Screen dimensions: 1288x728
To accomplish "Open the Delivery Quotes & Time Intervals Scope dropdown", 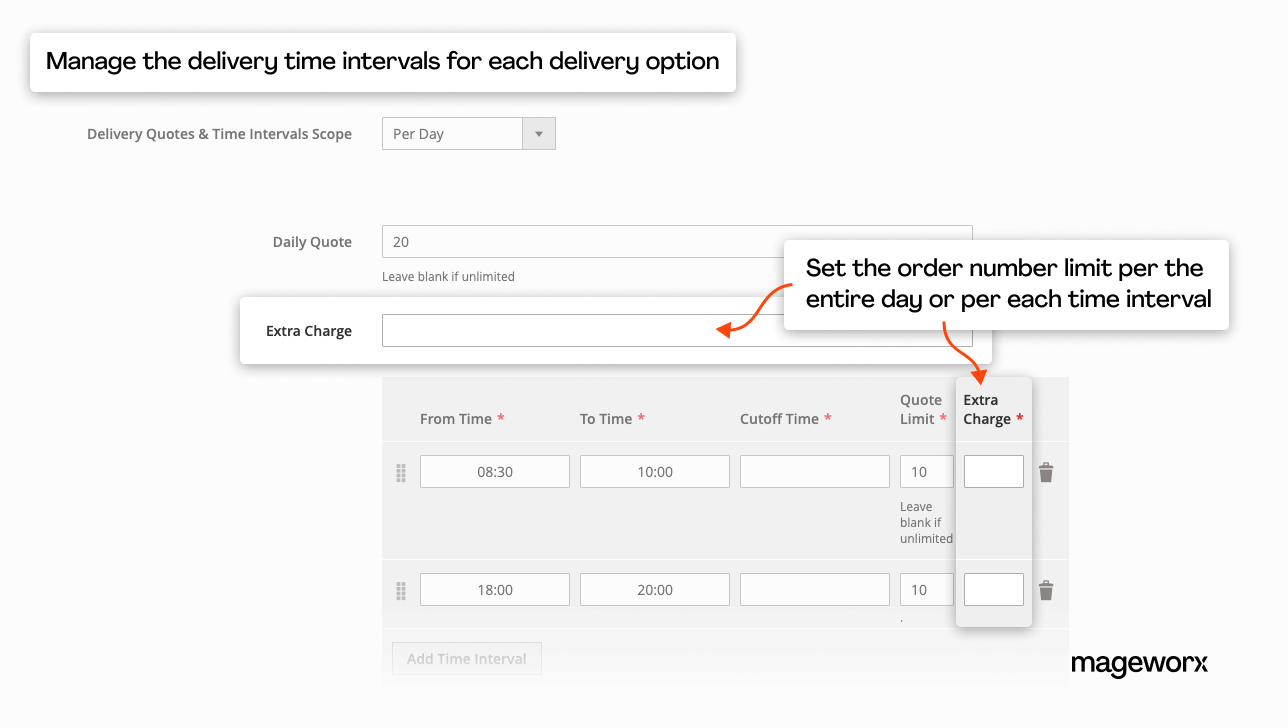I will pyautogui.click(x=468, y=133).
